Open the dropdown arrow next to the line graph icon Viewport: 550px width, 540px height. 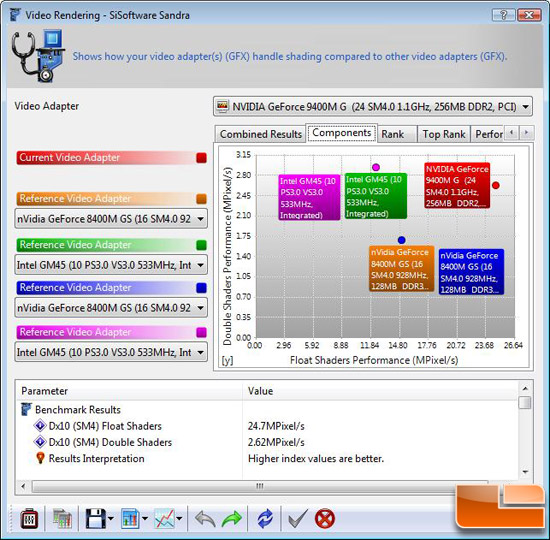pos(179,518)
